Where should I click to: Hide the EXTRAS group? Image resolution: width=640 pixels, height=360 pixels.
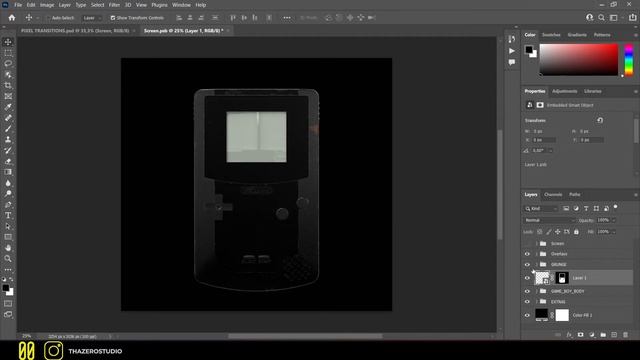(x=527, y=302)
